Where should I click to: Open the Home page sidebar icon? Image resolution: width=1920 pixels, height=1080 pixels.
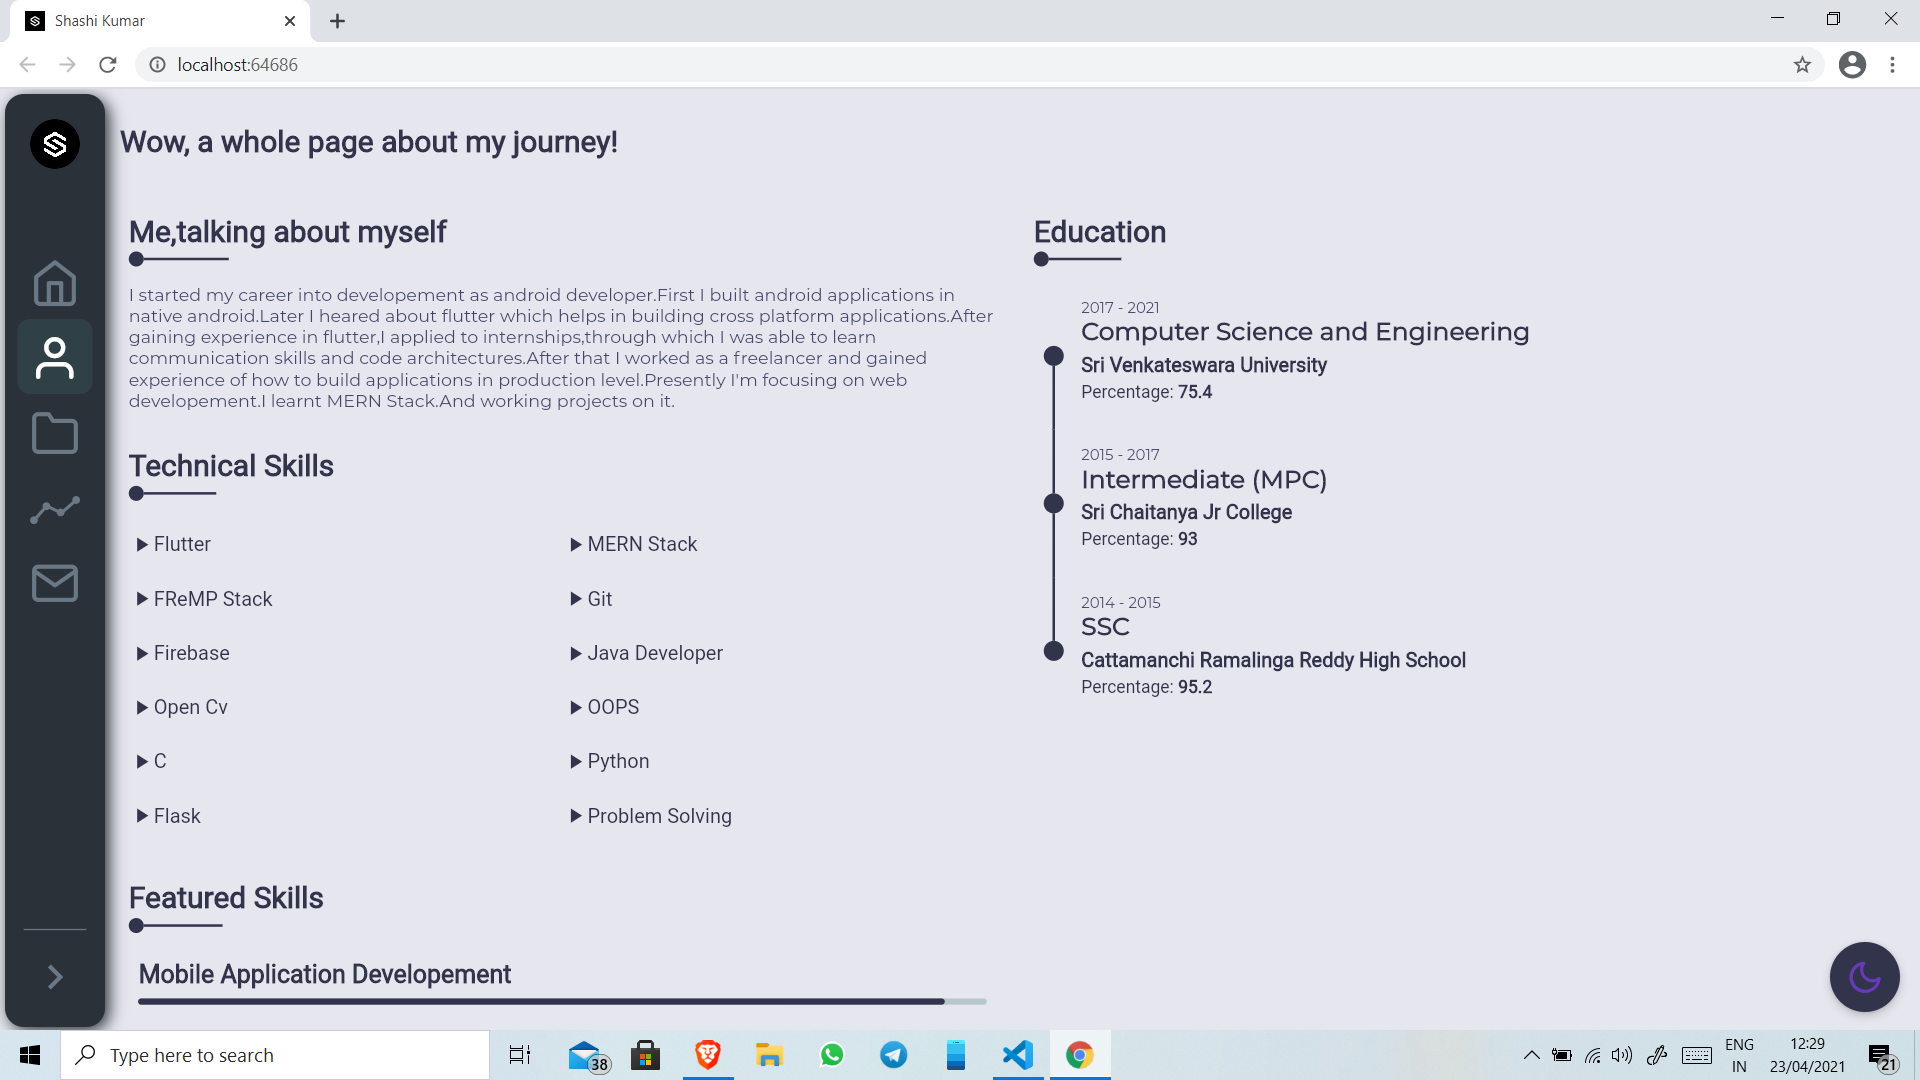point(55,283)
